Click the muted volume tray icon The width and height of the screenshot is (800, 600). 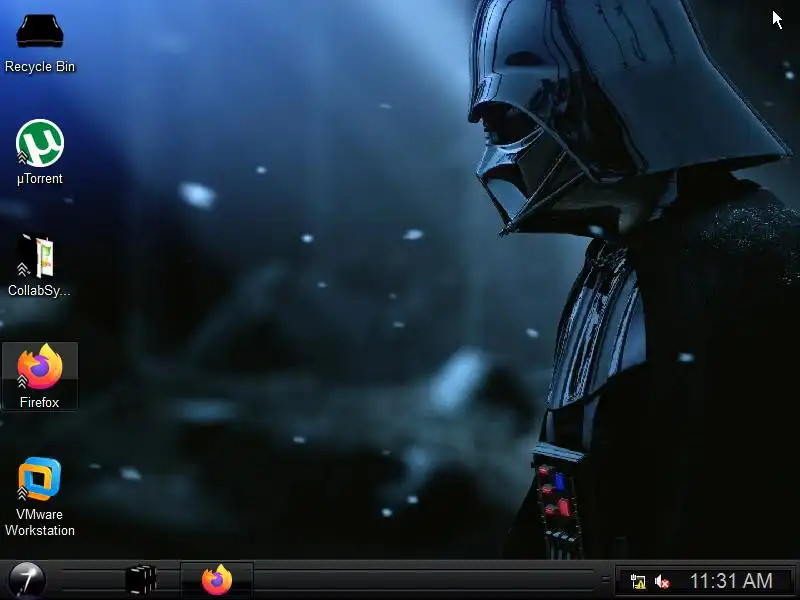tap(662, 581)
